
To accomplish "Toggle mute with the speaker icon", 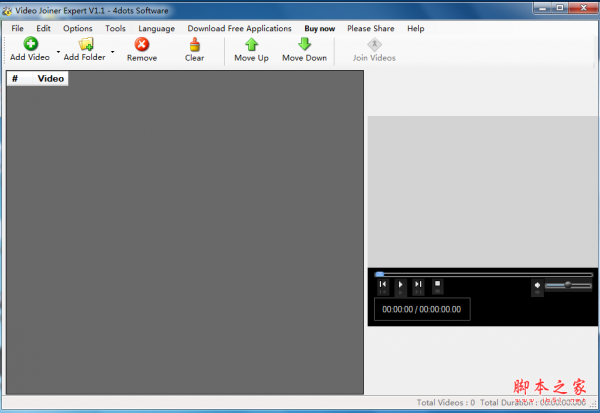I will tap(537, 286).
